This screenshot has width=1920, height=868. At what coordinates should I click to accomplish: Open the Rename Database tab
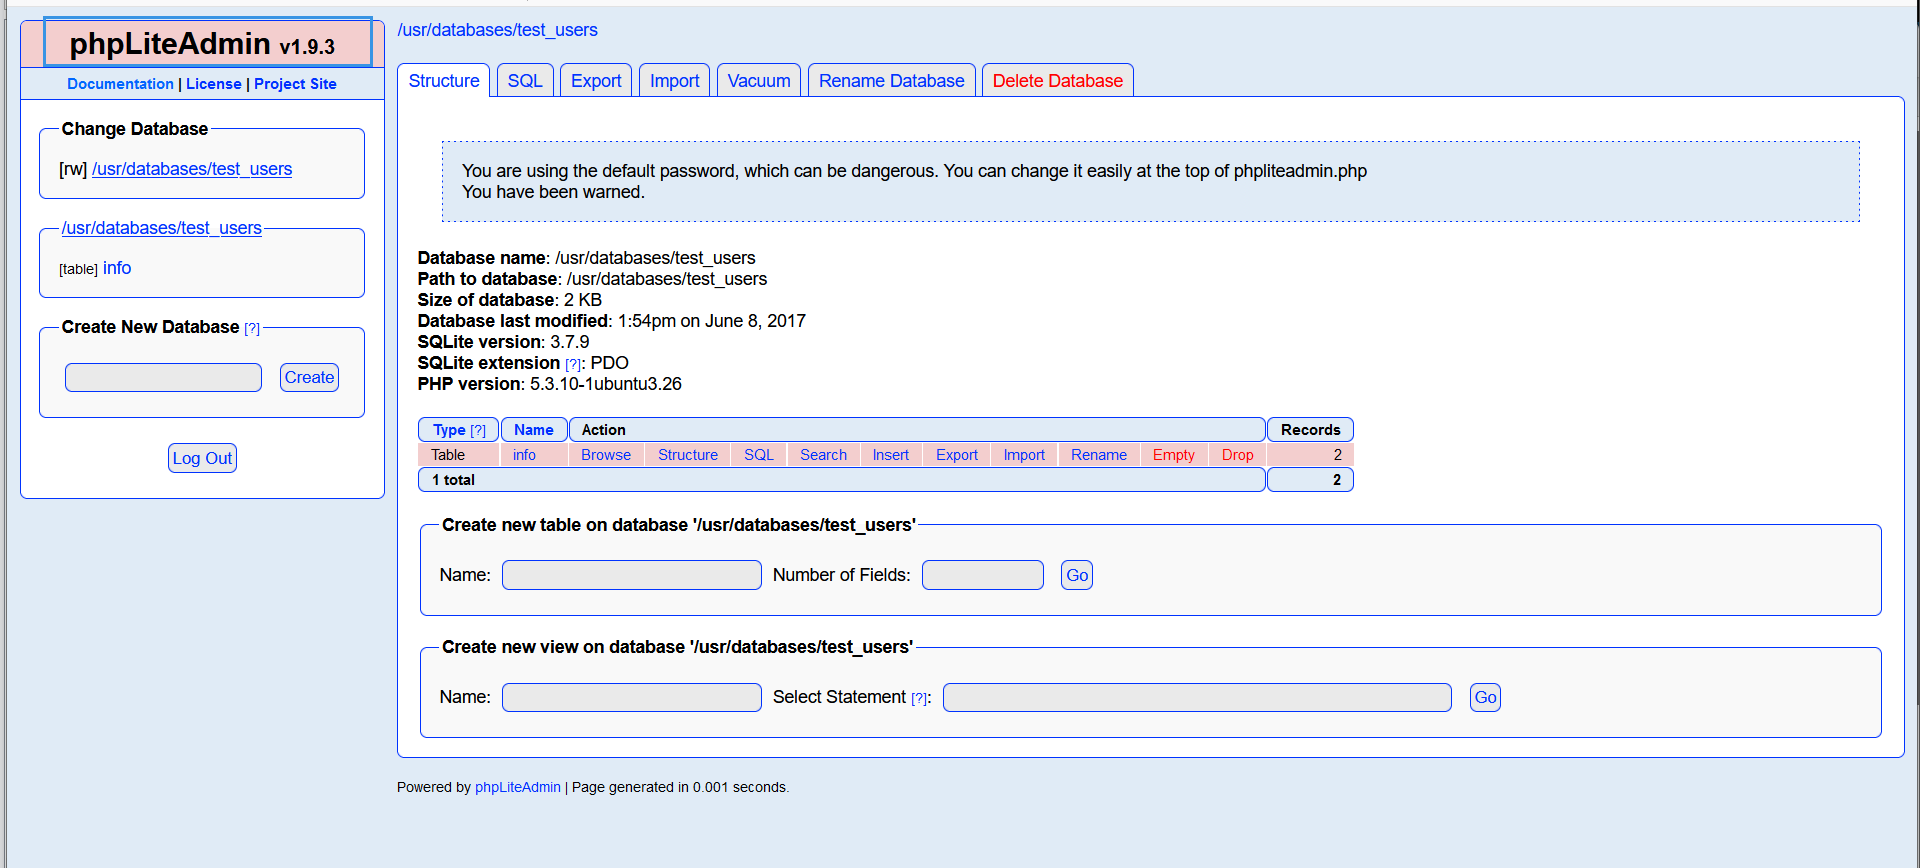pos(892,81)
